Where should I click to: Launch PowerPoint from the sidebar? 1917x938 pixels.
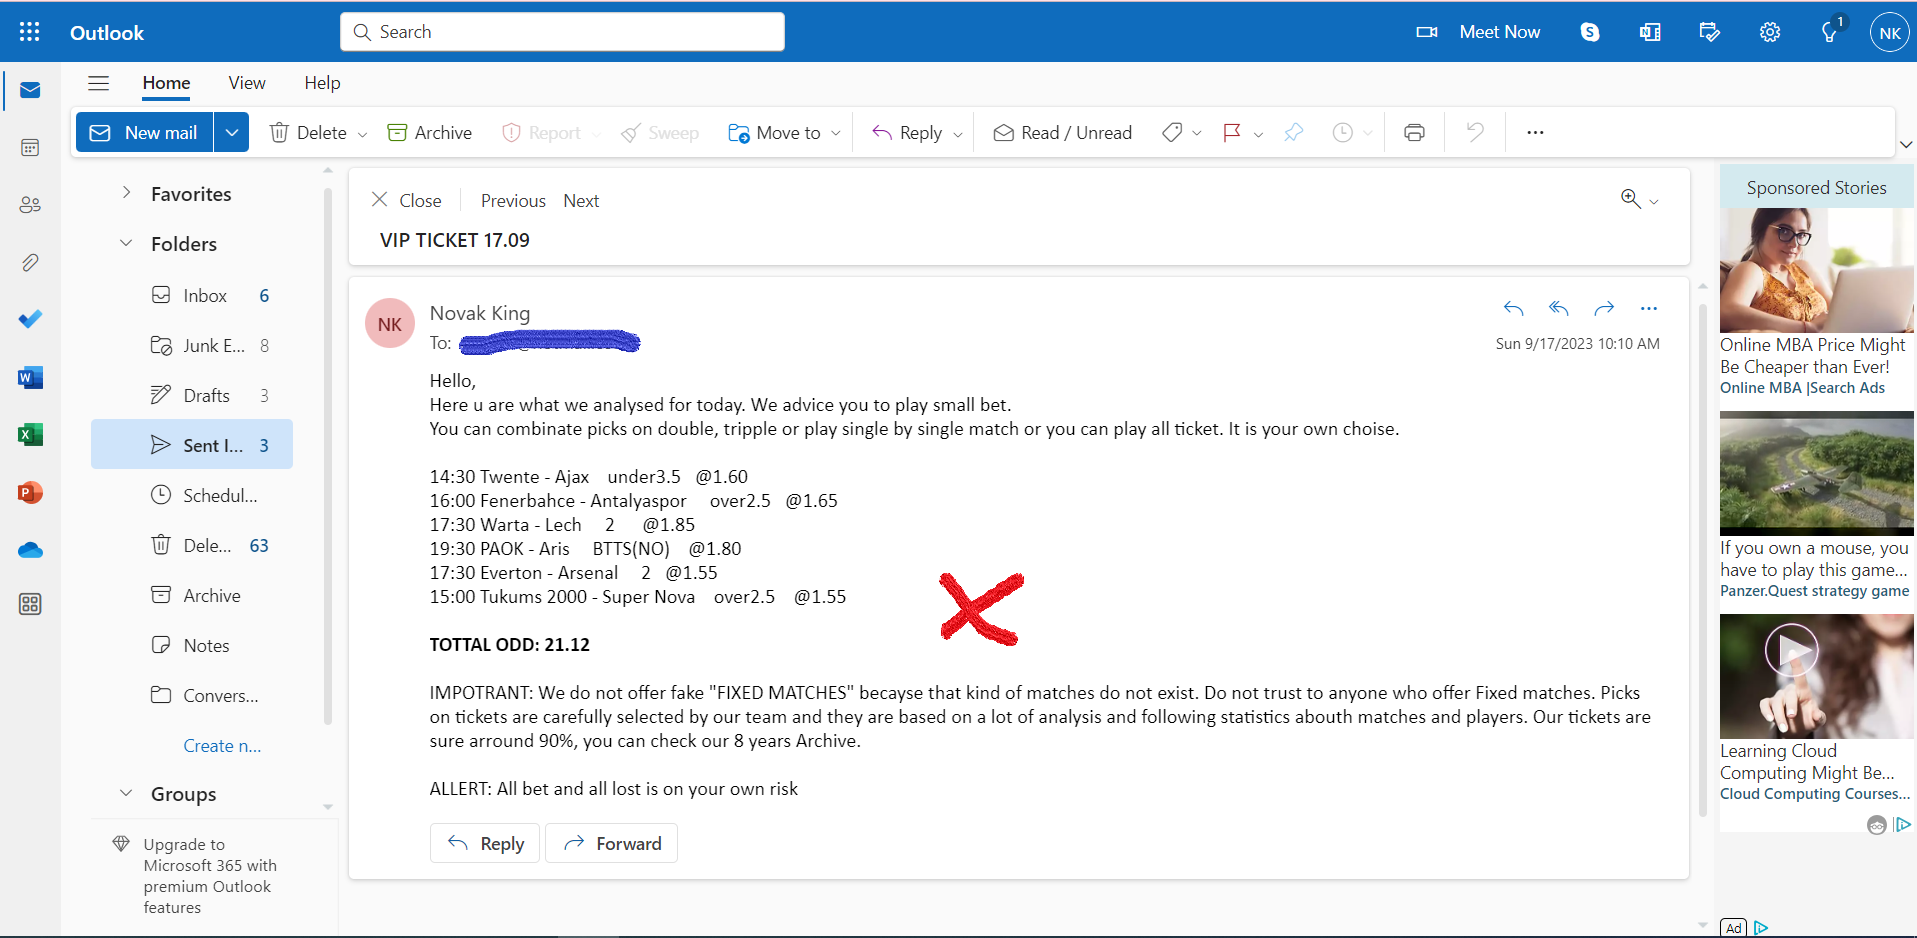30,493
